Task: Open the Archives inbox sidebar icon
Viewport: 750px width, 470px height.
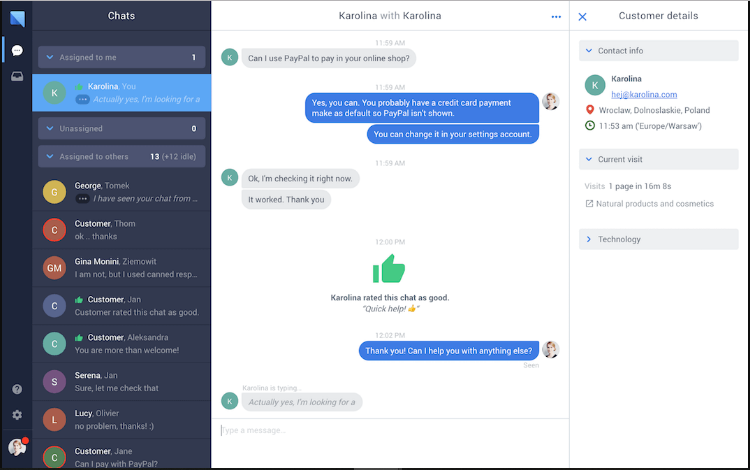Action: point(17,77)
